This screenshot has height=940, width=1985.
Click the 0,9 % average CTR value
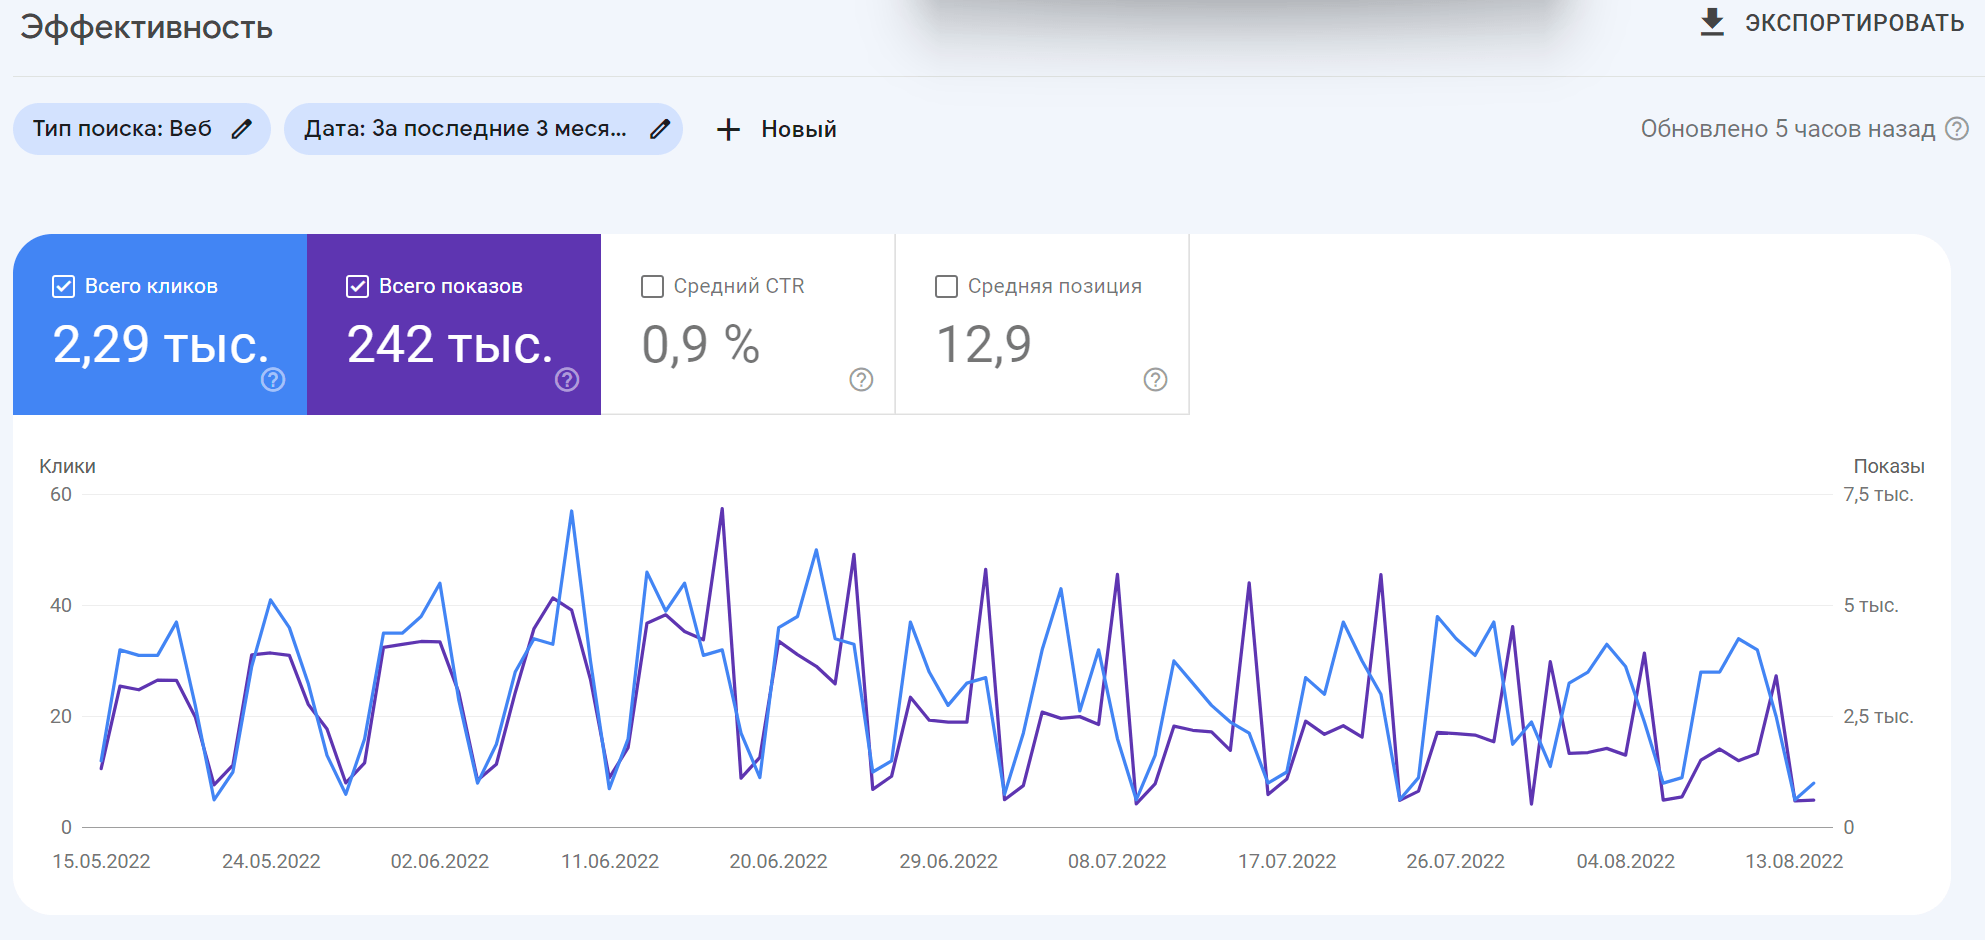tap(700, 345)
